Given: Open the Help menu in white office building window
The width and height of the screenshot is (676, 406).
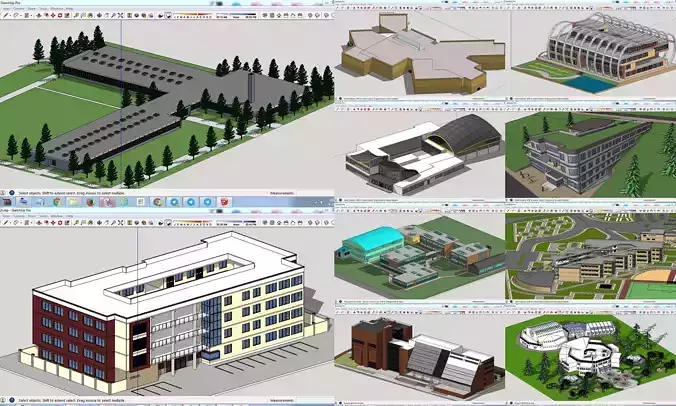Looking at the screenshot, I should pos(69,215).
